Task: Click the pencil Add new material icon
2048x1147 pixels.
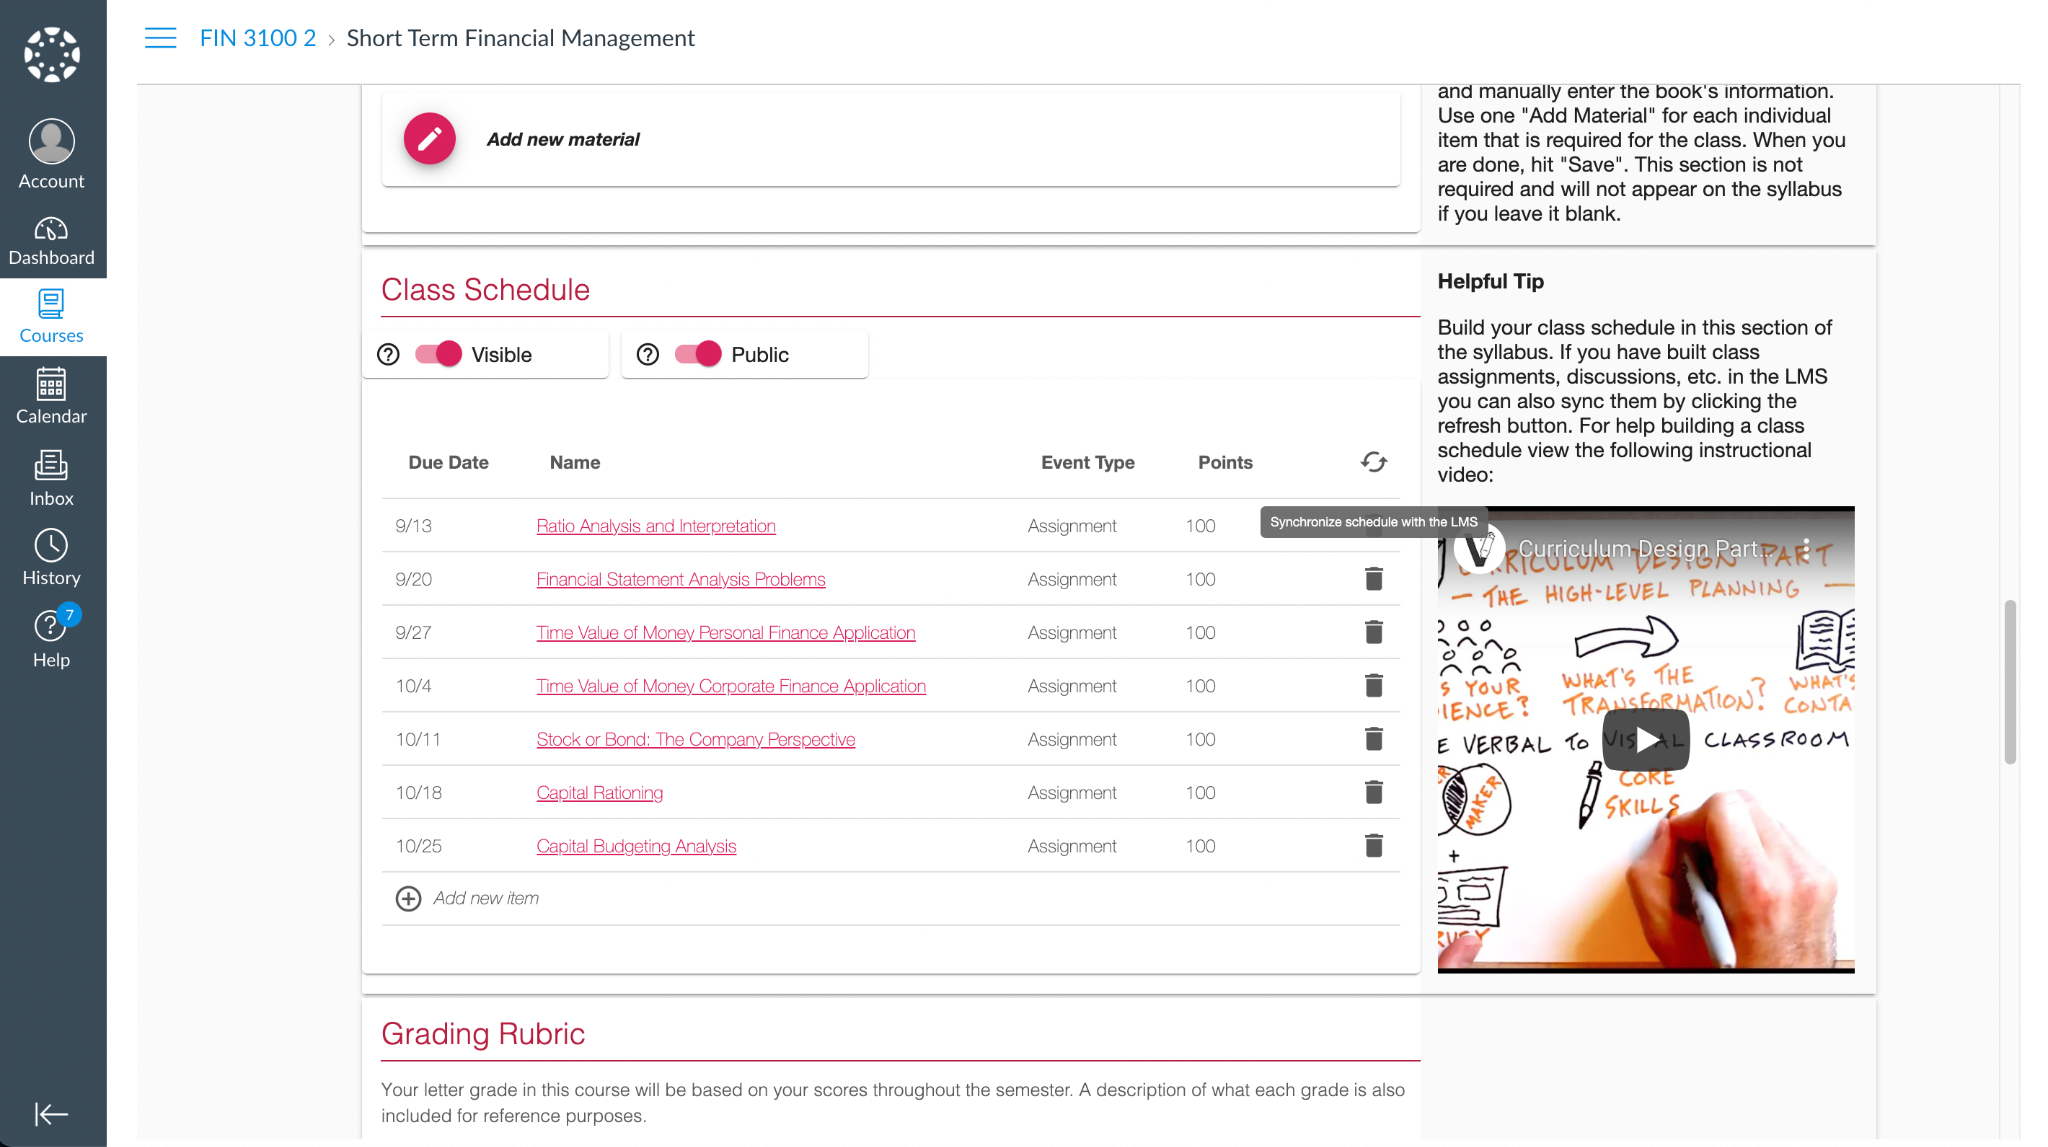Action: coord(429,139)
